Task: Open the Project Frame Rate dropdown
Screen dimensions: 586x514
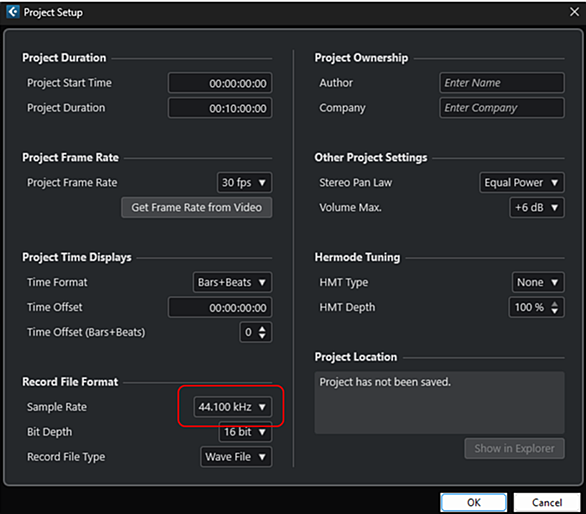Action: pyautogui.click(x=244, y=182)
